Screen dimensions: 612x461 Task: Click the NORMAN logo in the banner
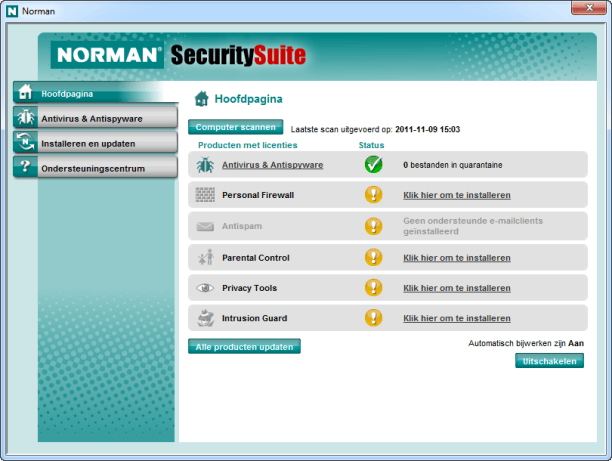coord(107,55)
